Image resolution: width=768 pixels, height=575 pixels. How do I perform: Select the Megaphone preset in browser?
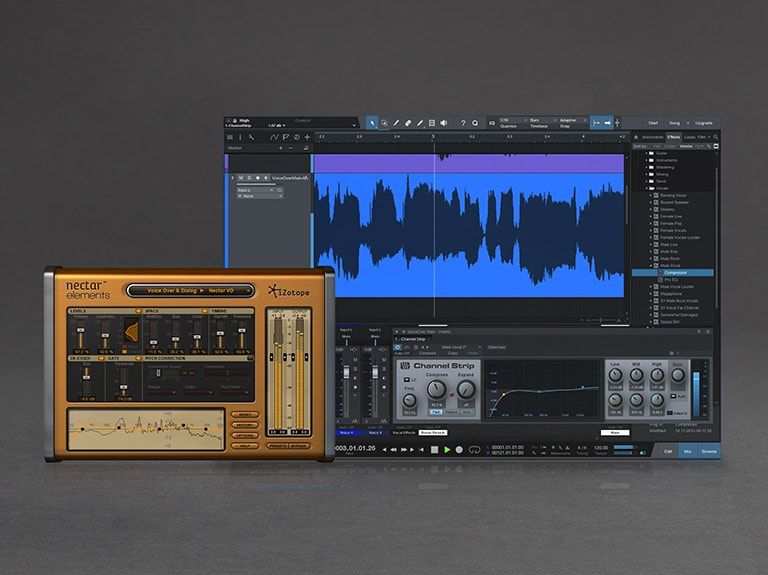point(671,293)
